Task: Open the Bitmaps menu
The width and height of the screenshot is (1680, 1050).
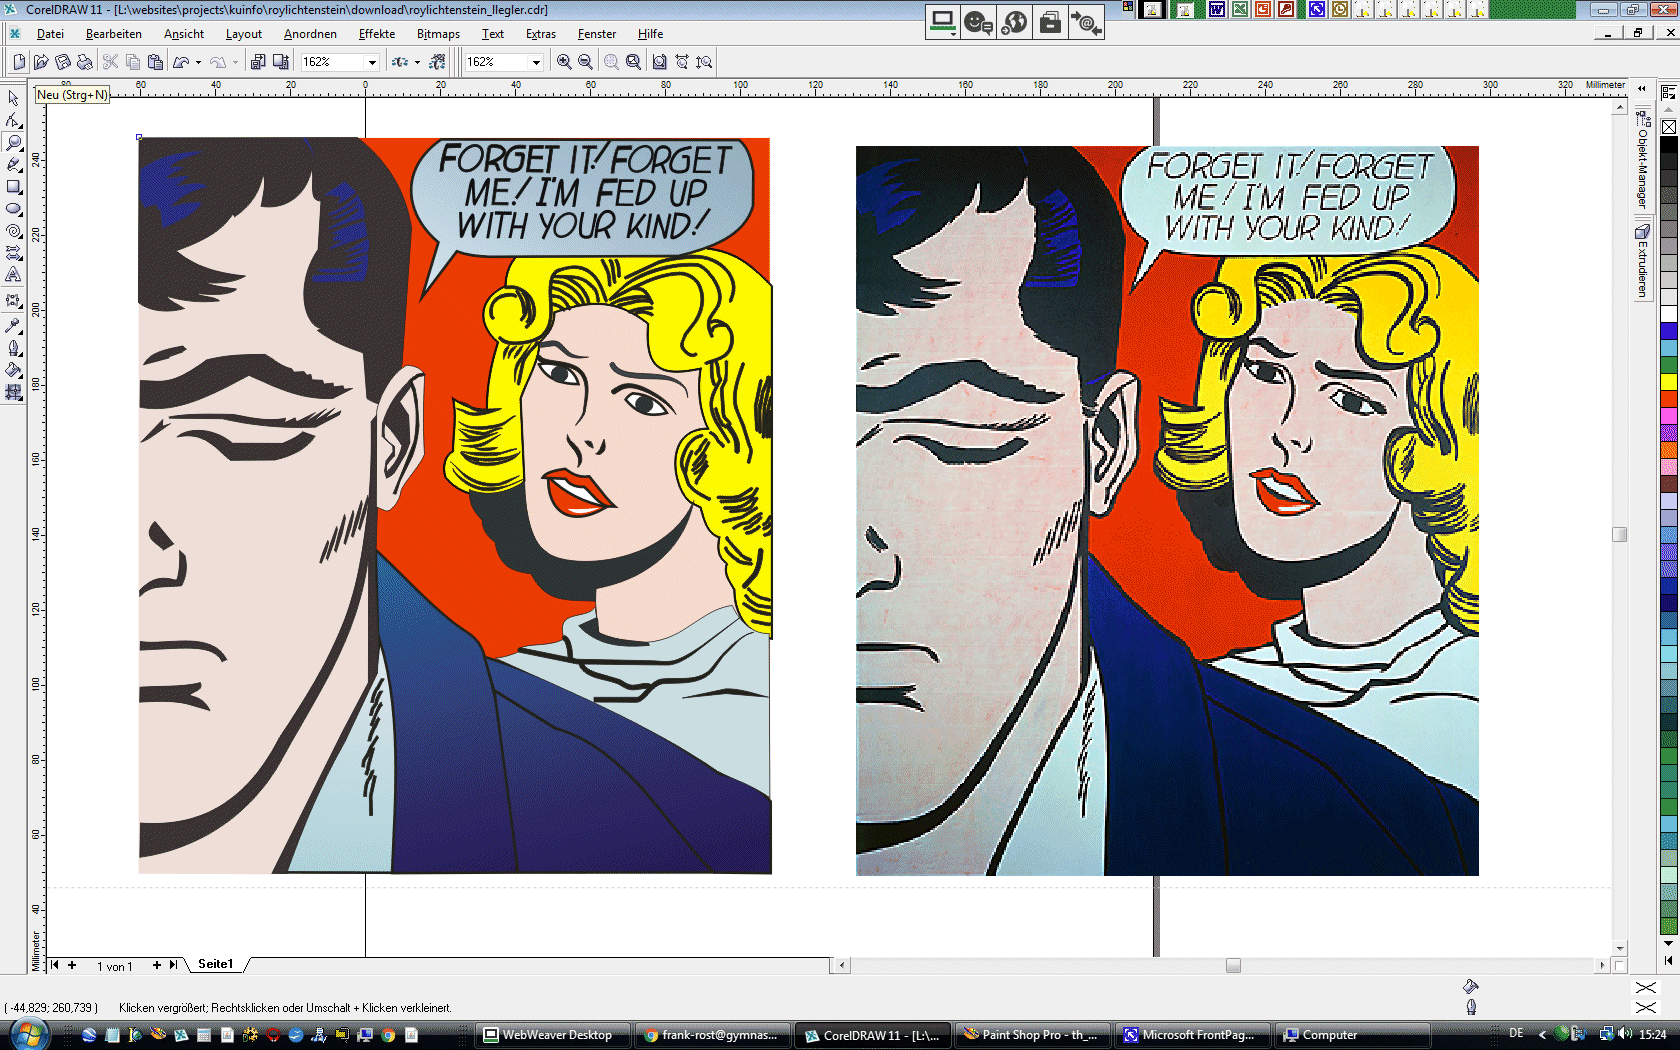Action: [x=438, y=34]
